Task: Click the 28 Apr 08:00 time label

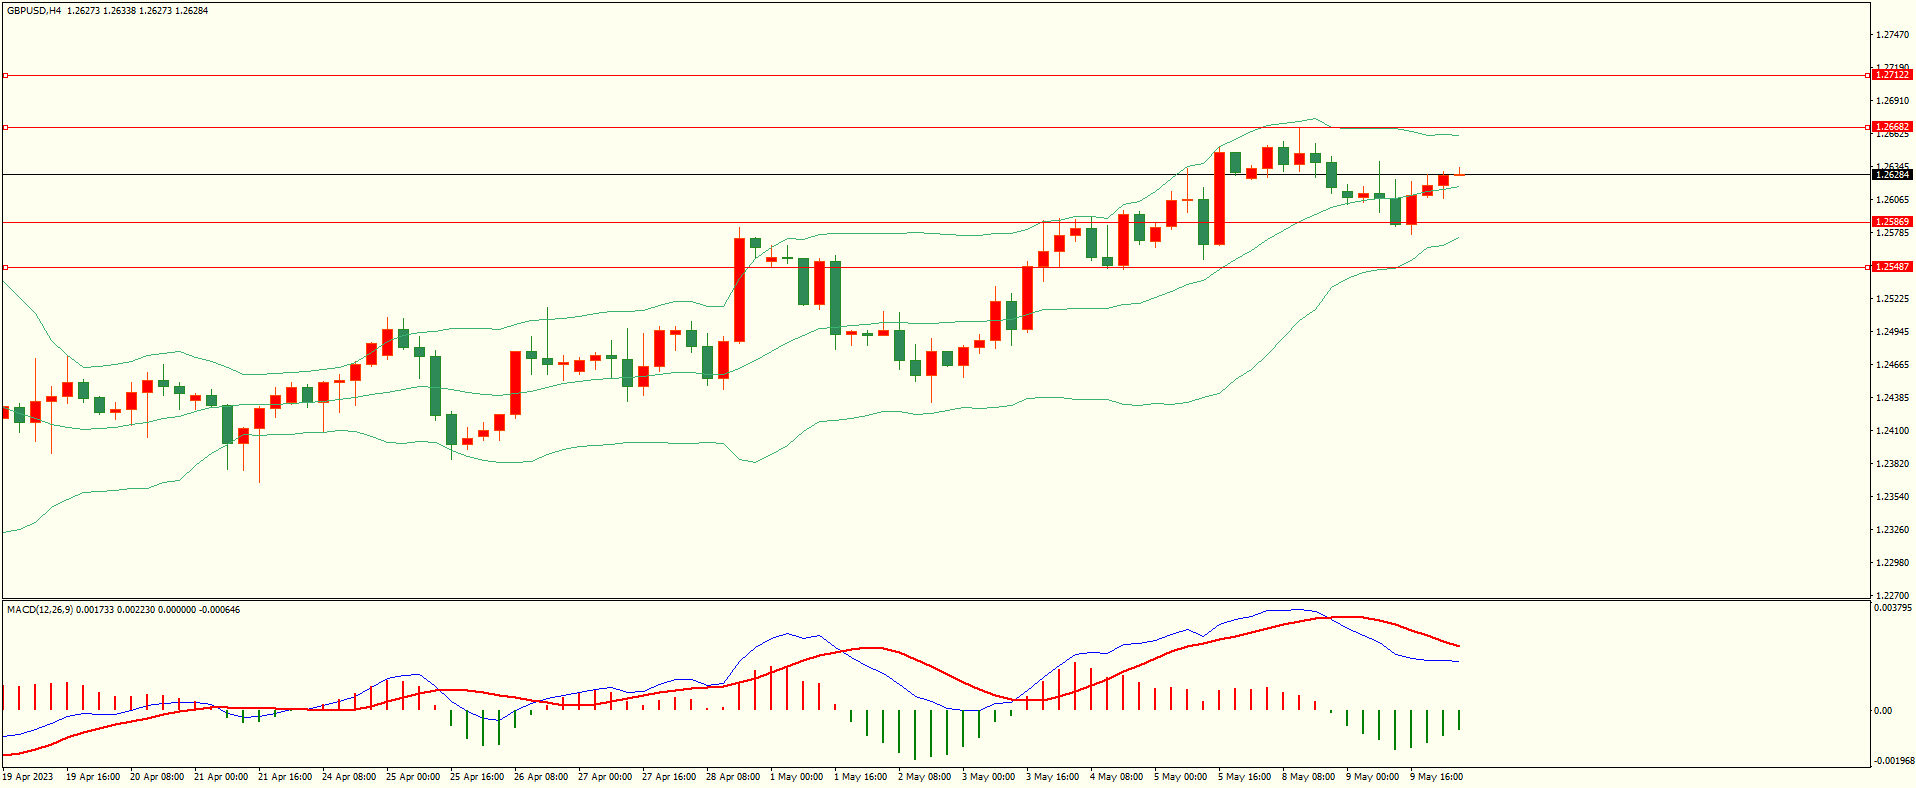Action: 733,777
